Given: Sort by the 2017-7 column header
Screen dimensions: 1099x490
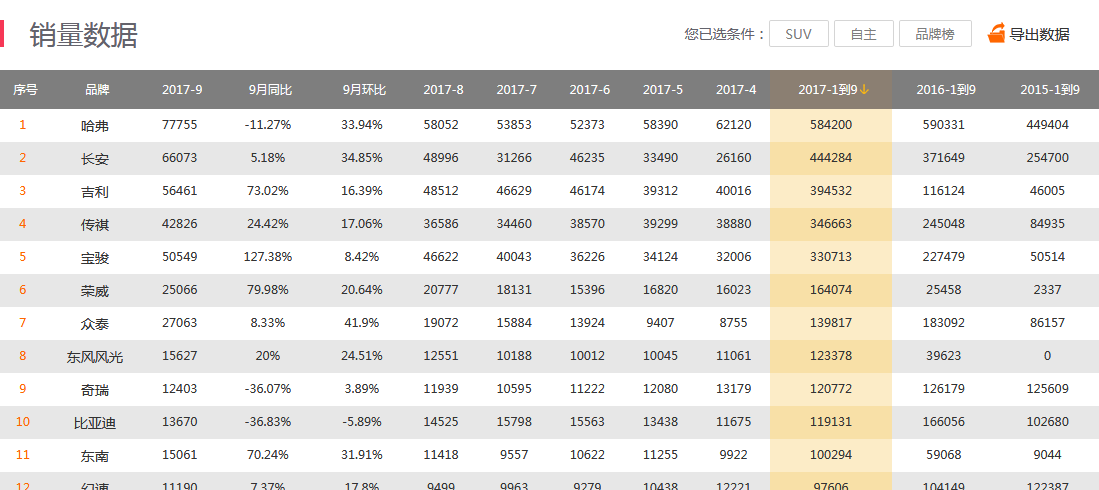Looking at the screenshot, I should click(x=517, y=90).
